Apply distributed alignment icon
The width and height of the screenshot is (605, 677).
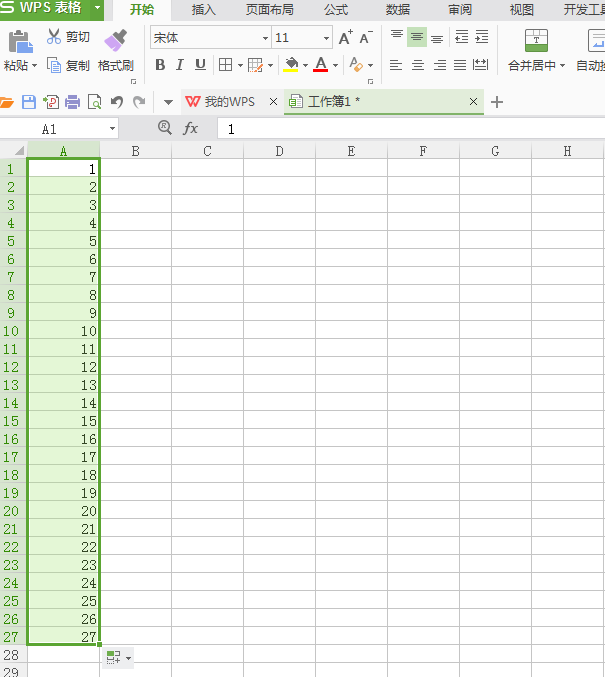[480, 65]
